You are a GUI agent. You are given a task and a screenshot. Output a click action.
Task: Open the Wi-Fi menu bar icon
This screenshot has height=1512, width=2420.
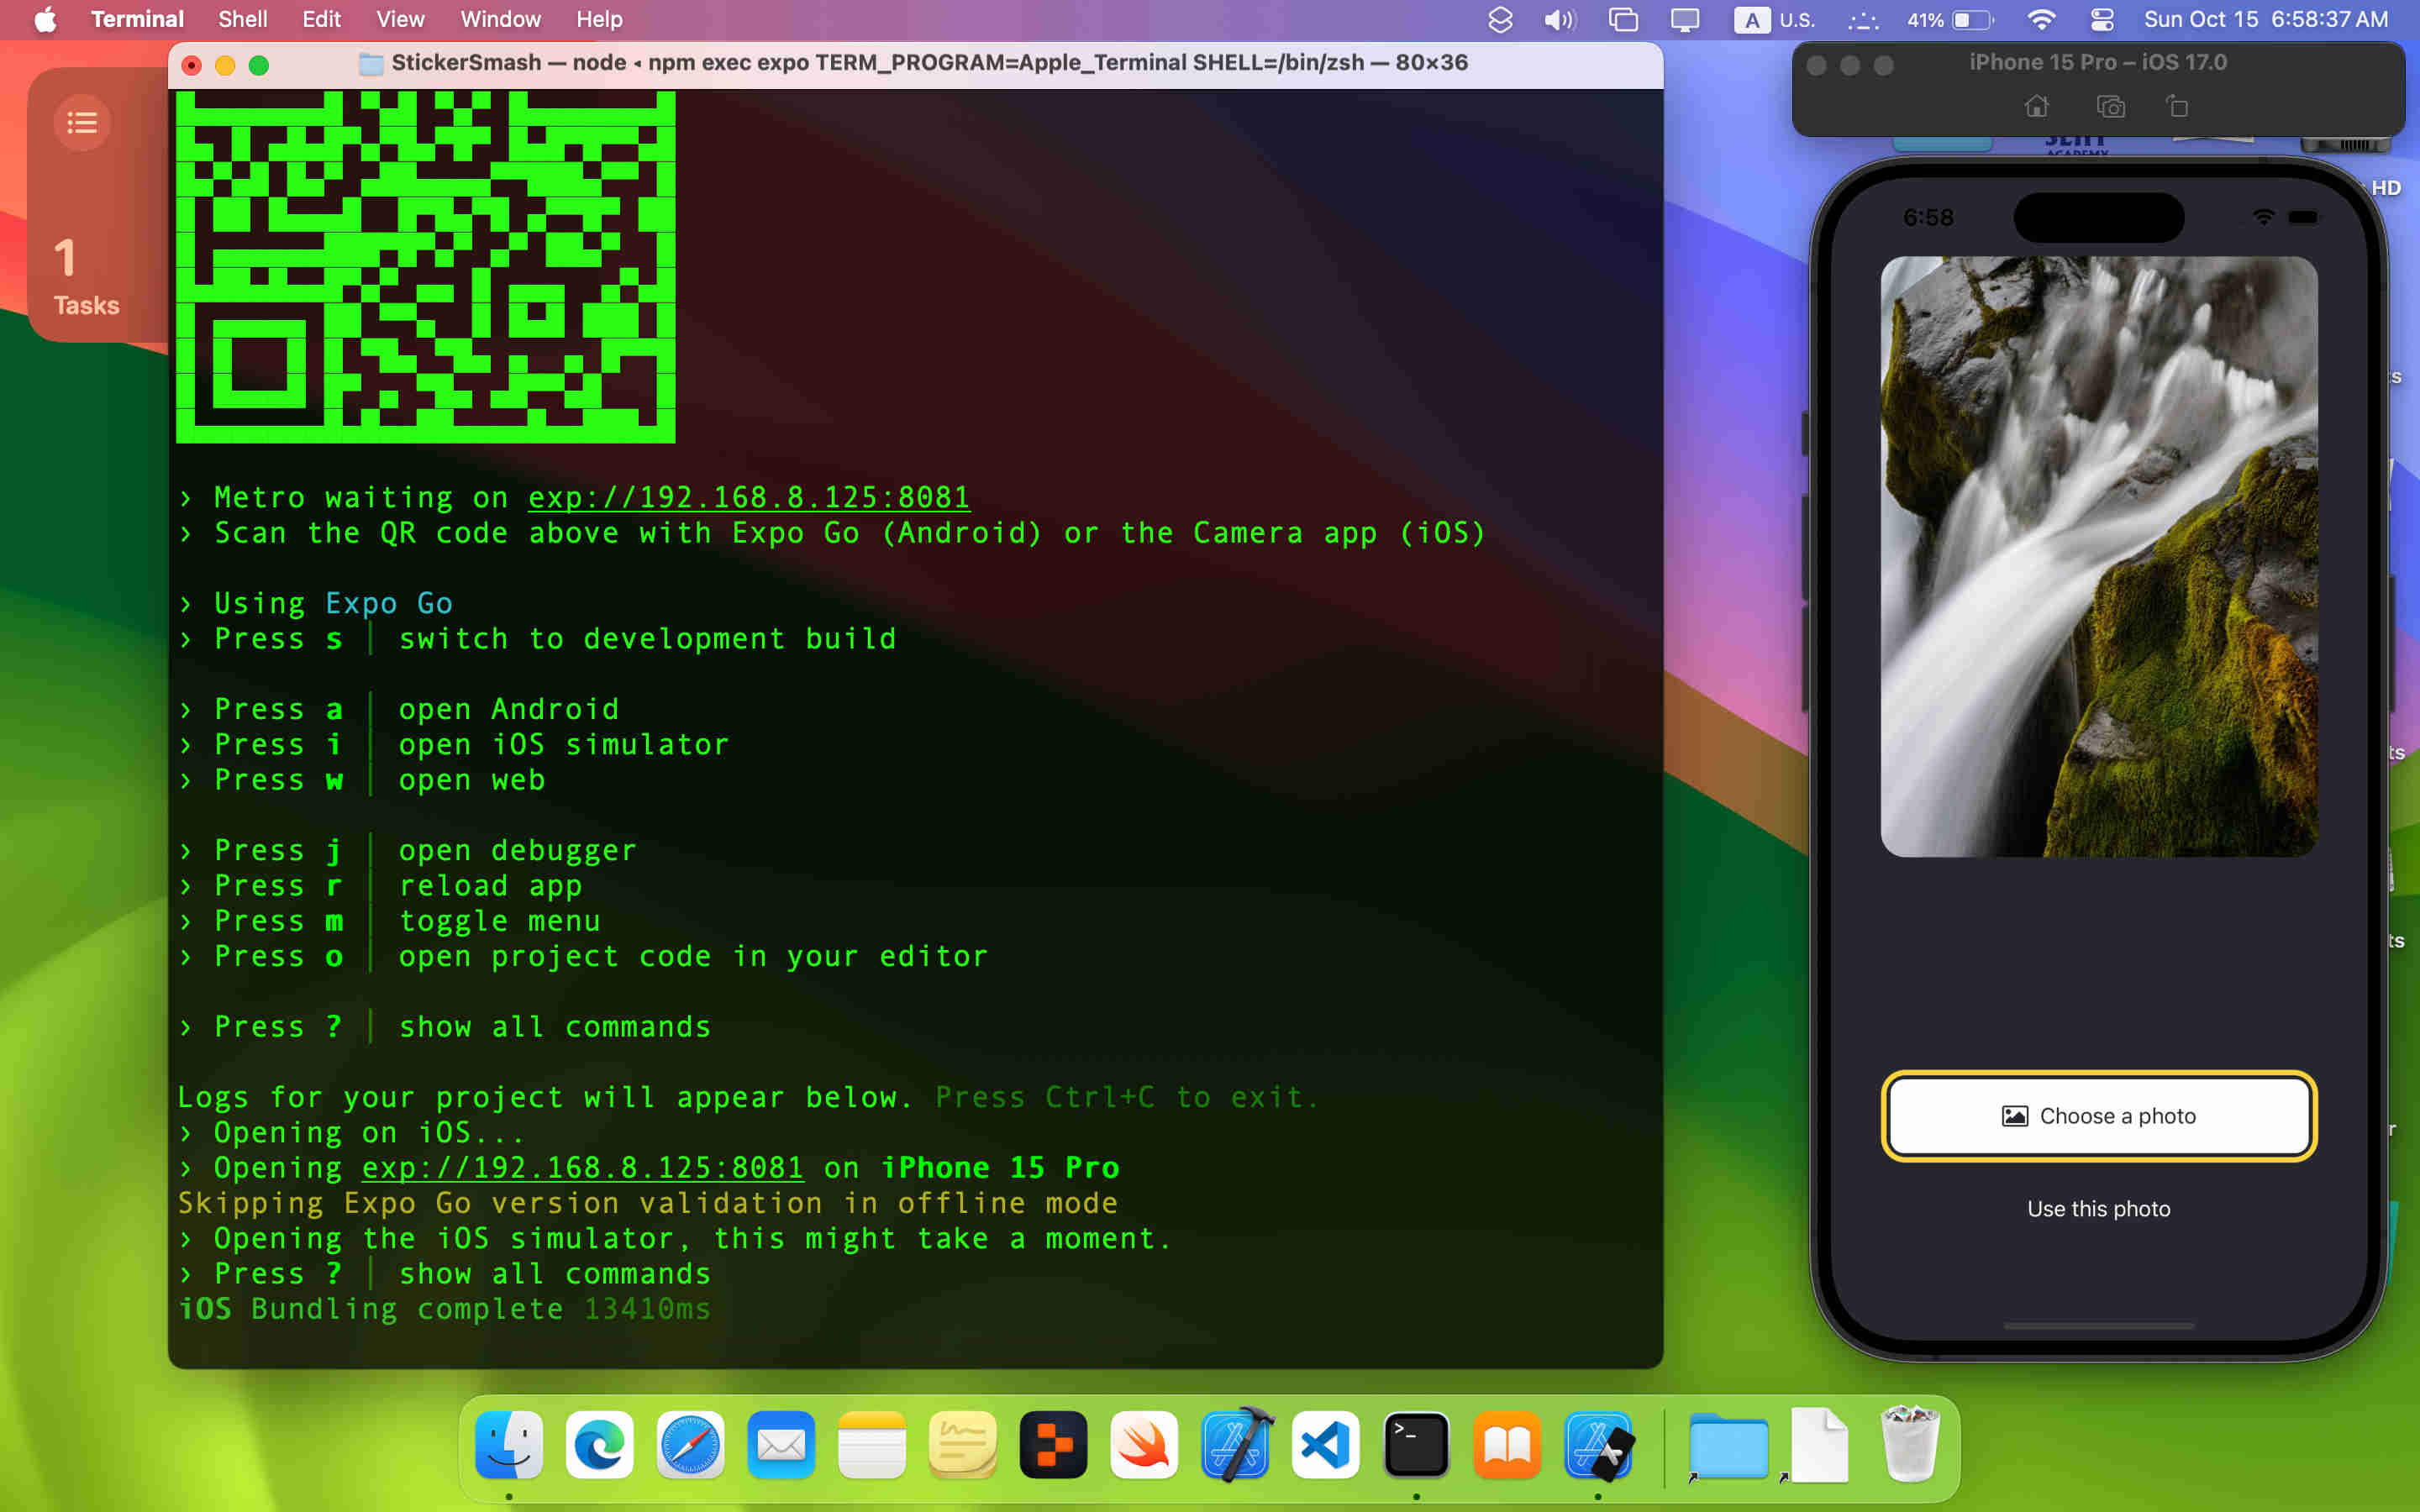tap(2041, 19)
